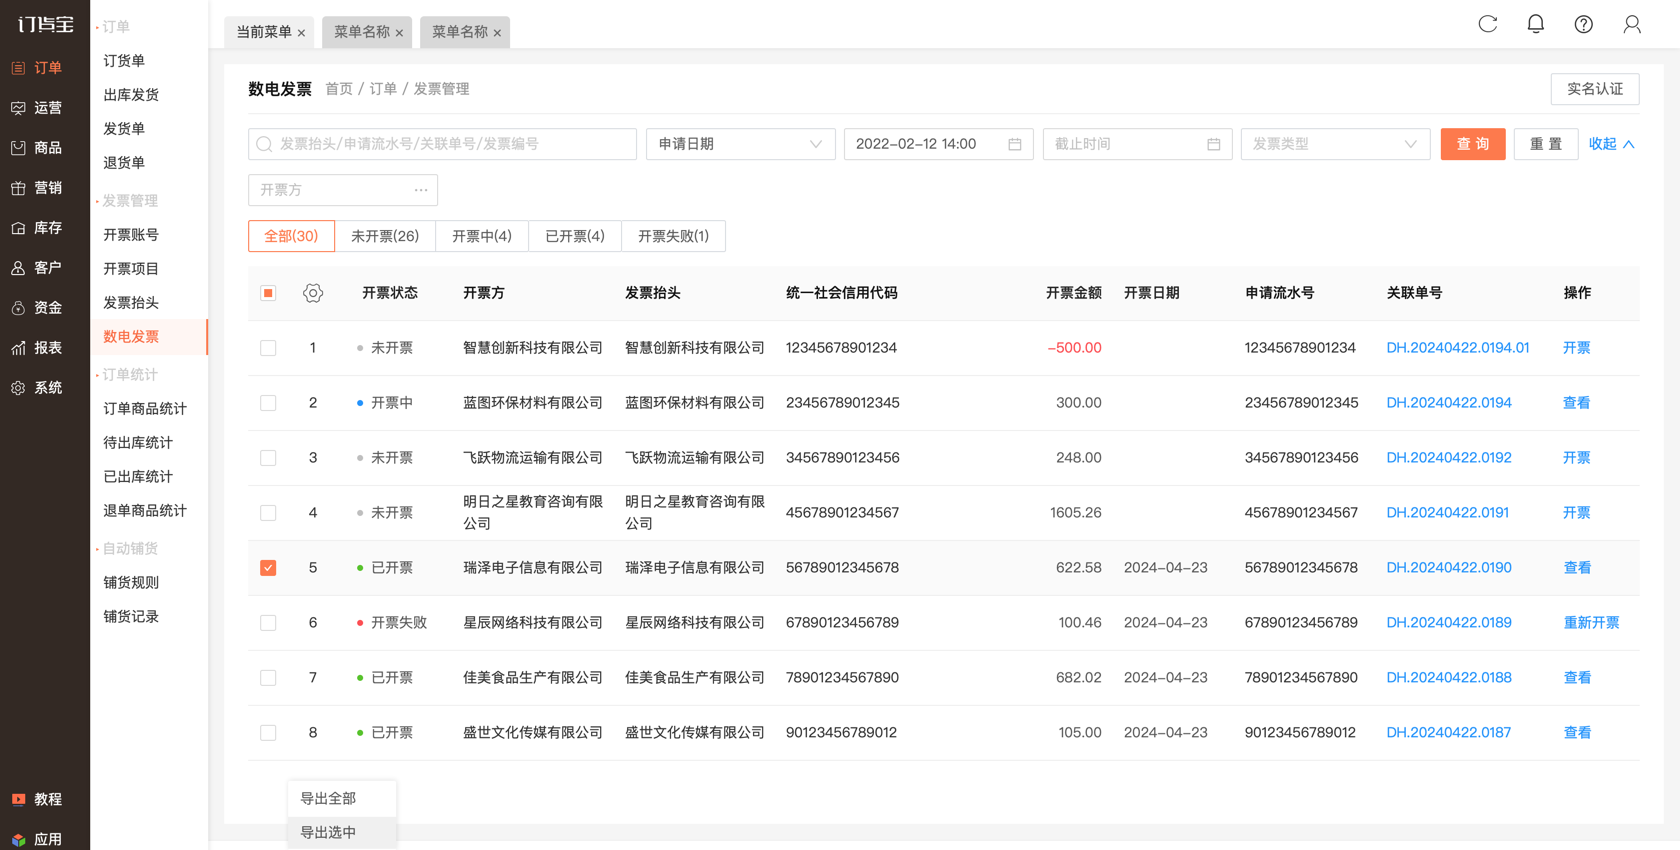Screen dimensions: 1680x850
Task: Focus the invoice search input field
Action: point(443,144)
